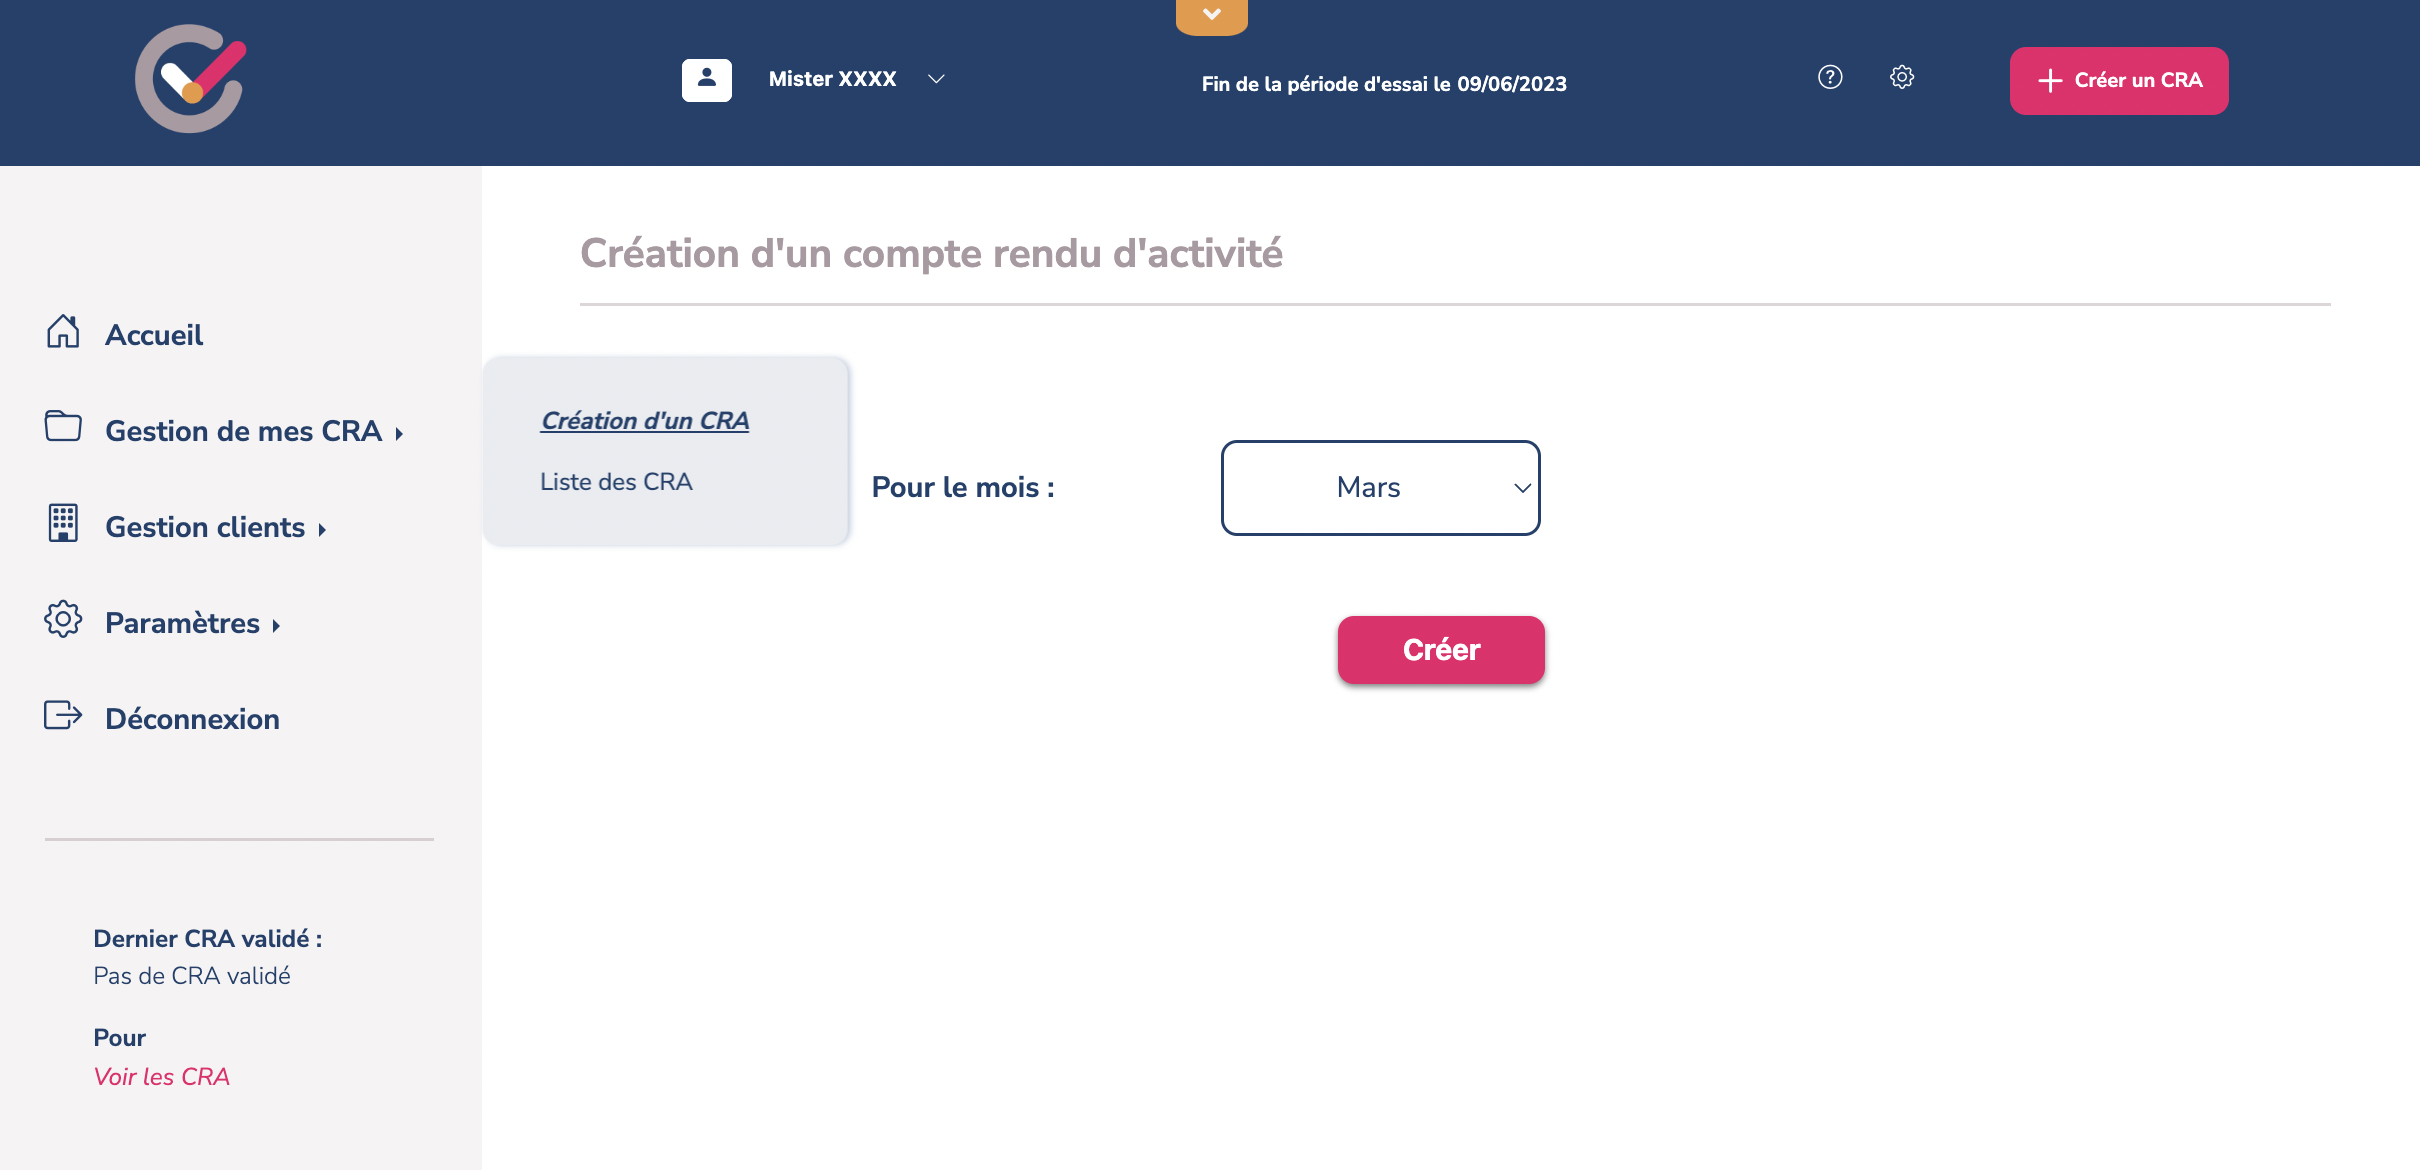Click the folder icon beside Gestion de mes CRA
This screenshot has height=1170, width=2420.
click(x=63, y=427)
